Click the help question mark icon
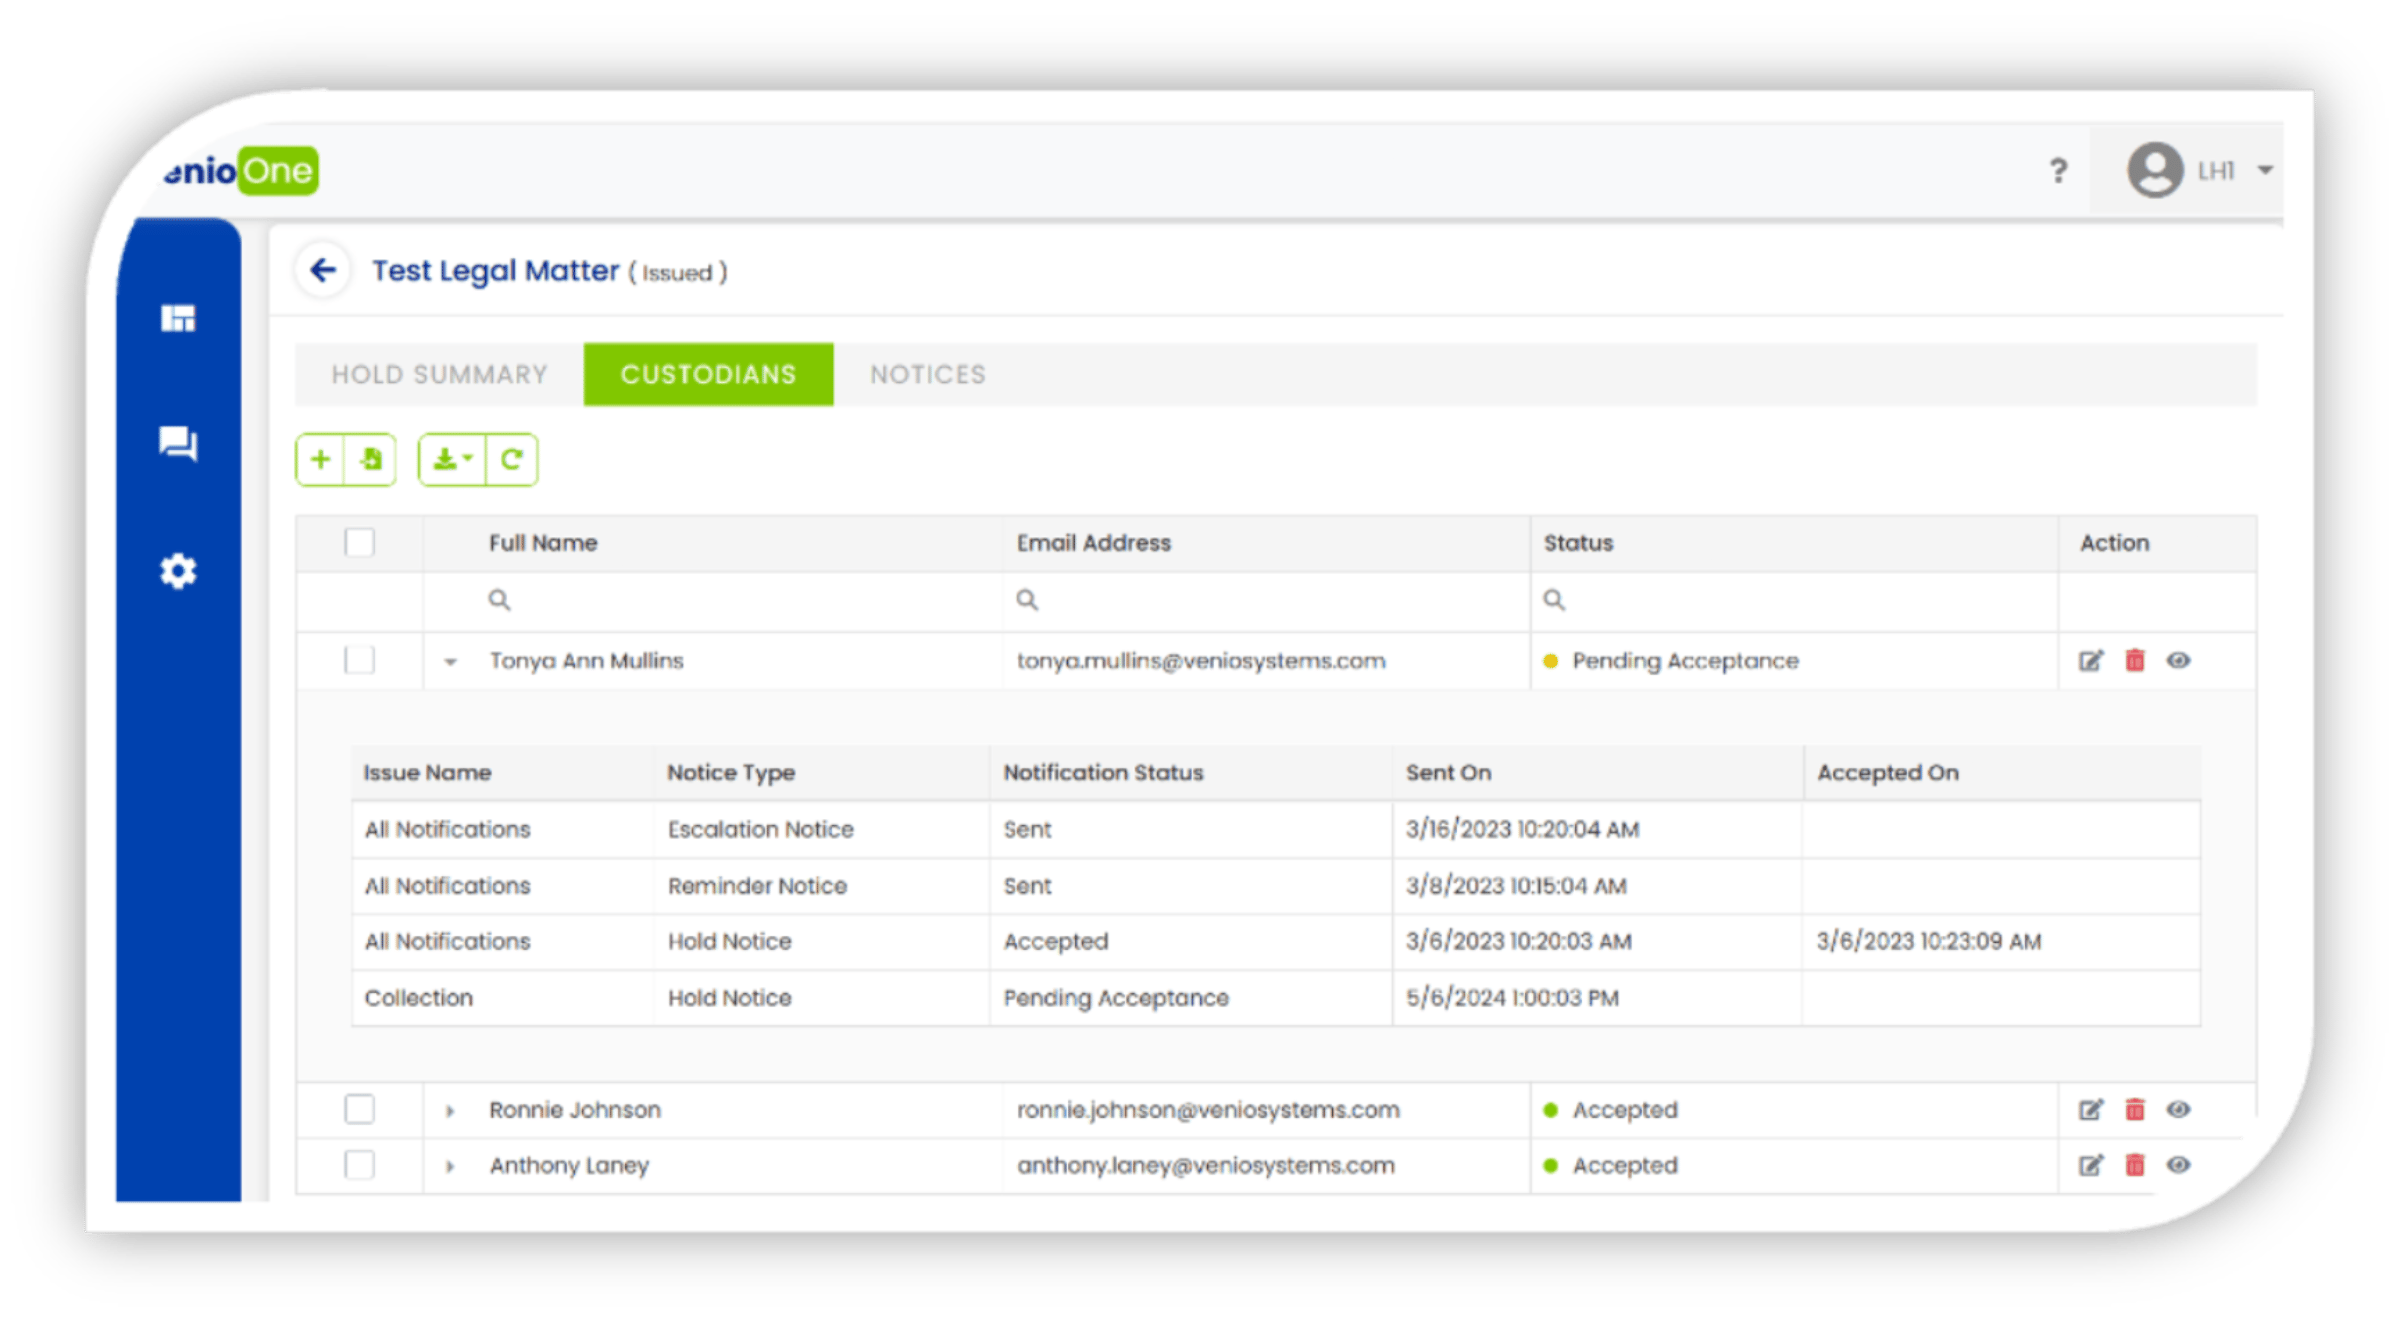The image size is (2400, 1318). [2057, 171]
